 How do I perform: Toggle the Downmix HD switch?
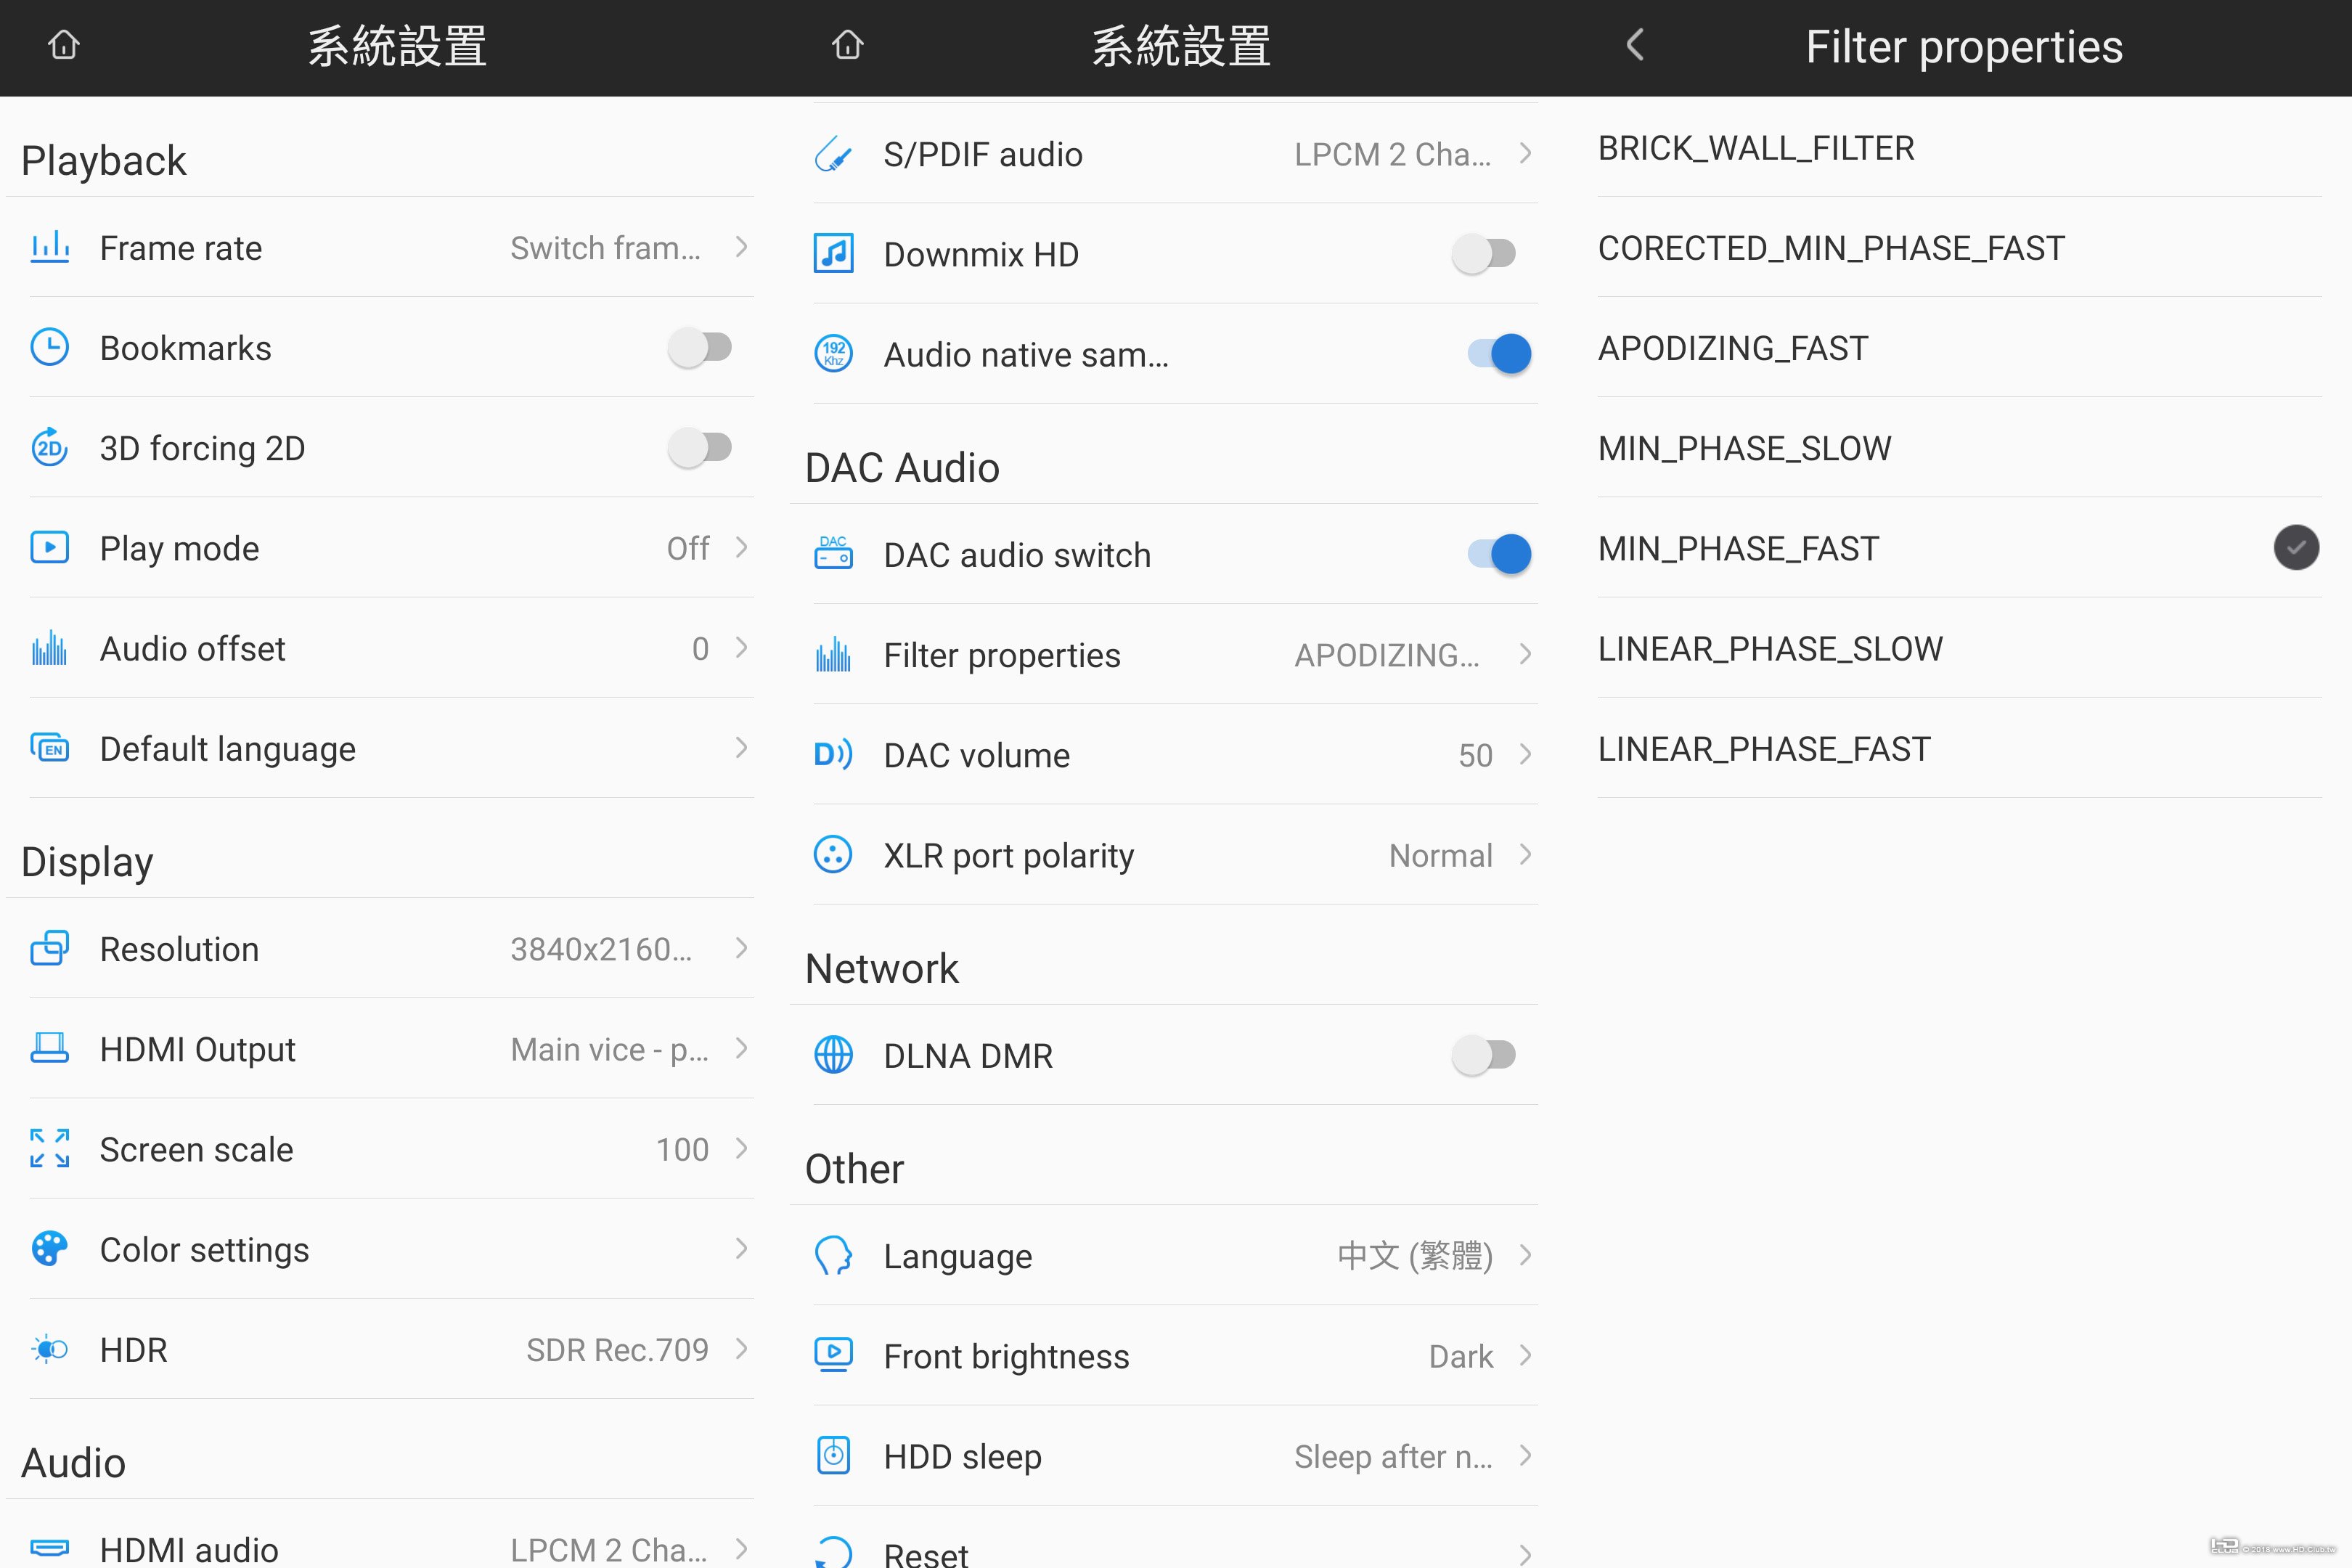point(1484,254)
